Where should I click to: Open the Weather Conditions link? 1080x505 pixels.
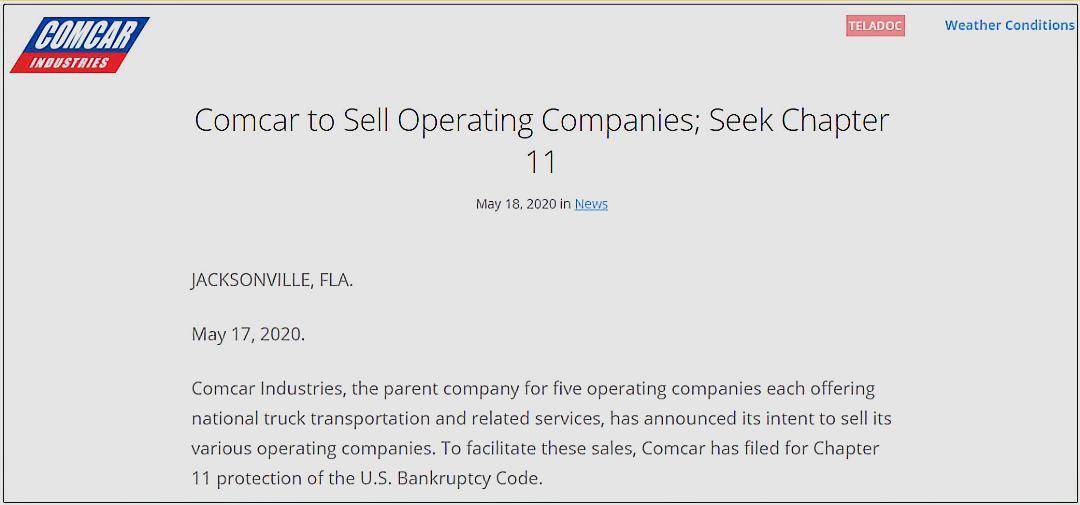click(x=1009, y=26)
